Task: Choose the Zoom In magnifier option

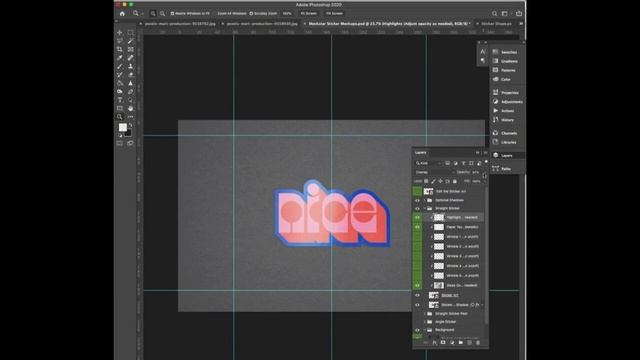Action: pyautogui.click(x=153, y=13)
